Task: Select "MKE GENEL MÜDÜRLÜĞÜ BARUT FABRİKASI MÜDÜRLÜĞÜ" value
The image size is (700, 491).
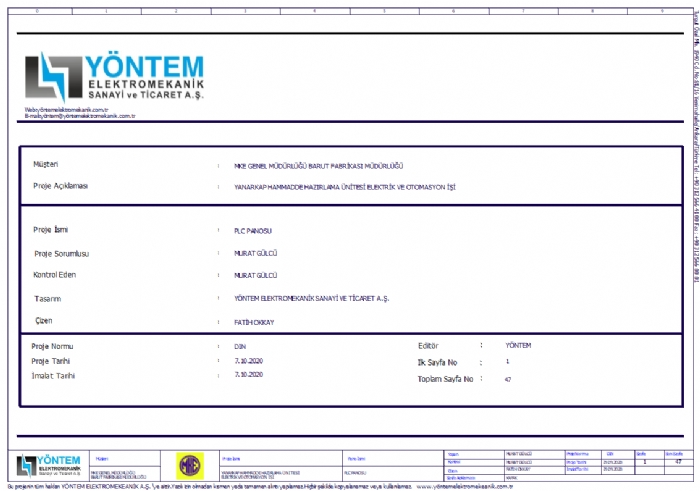Action: coord(318,166)
